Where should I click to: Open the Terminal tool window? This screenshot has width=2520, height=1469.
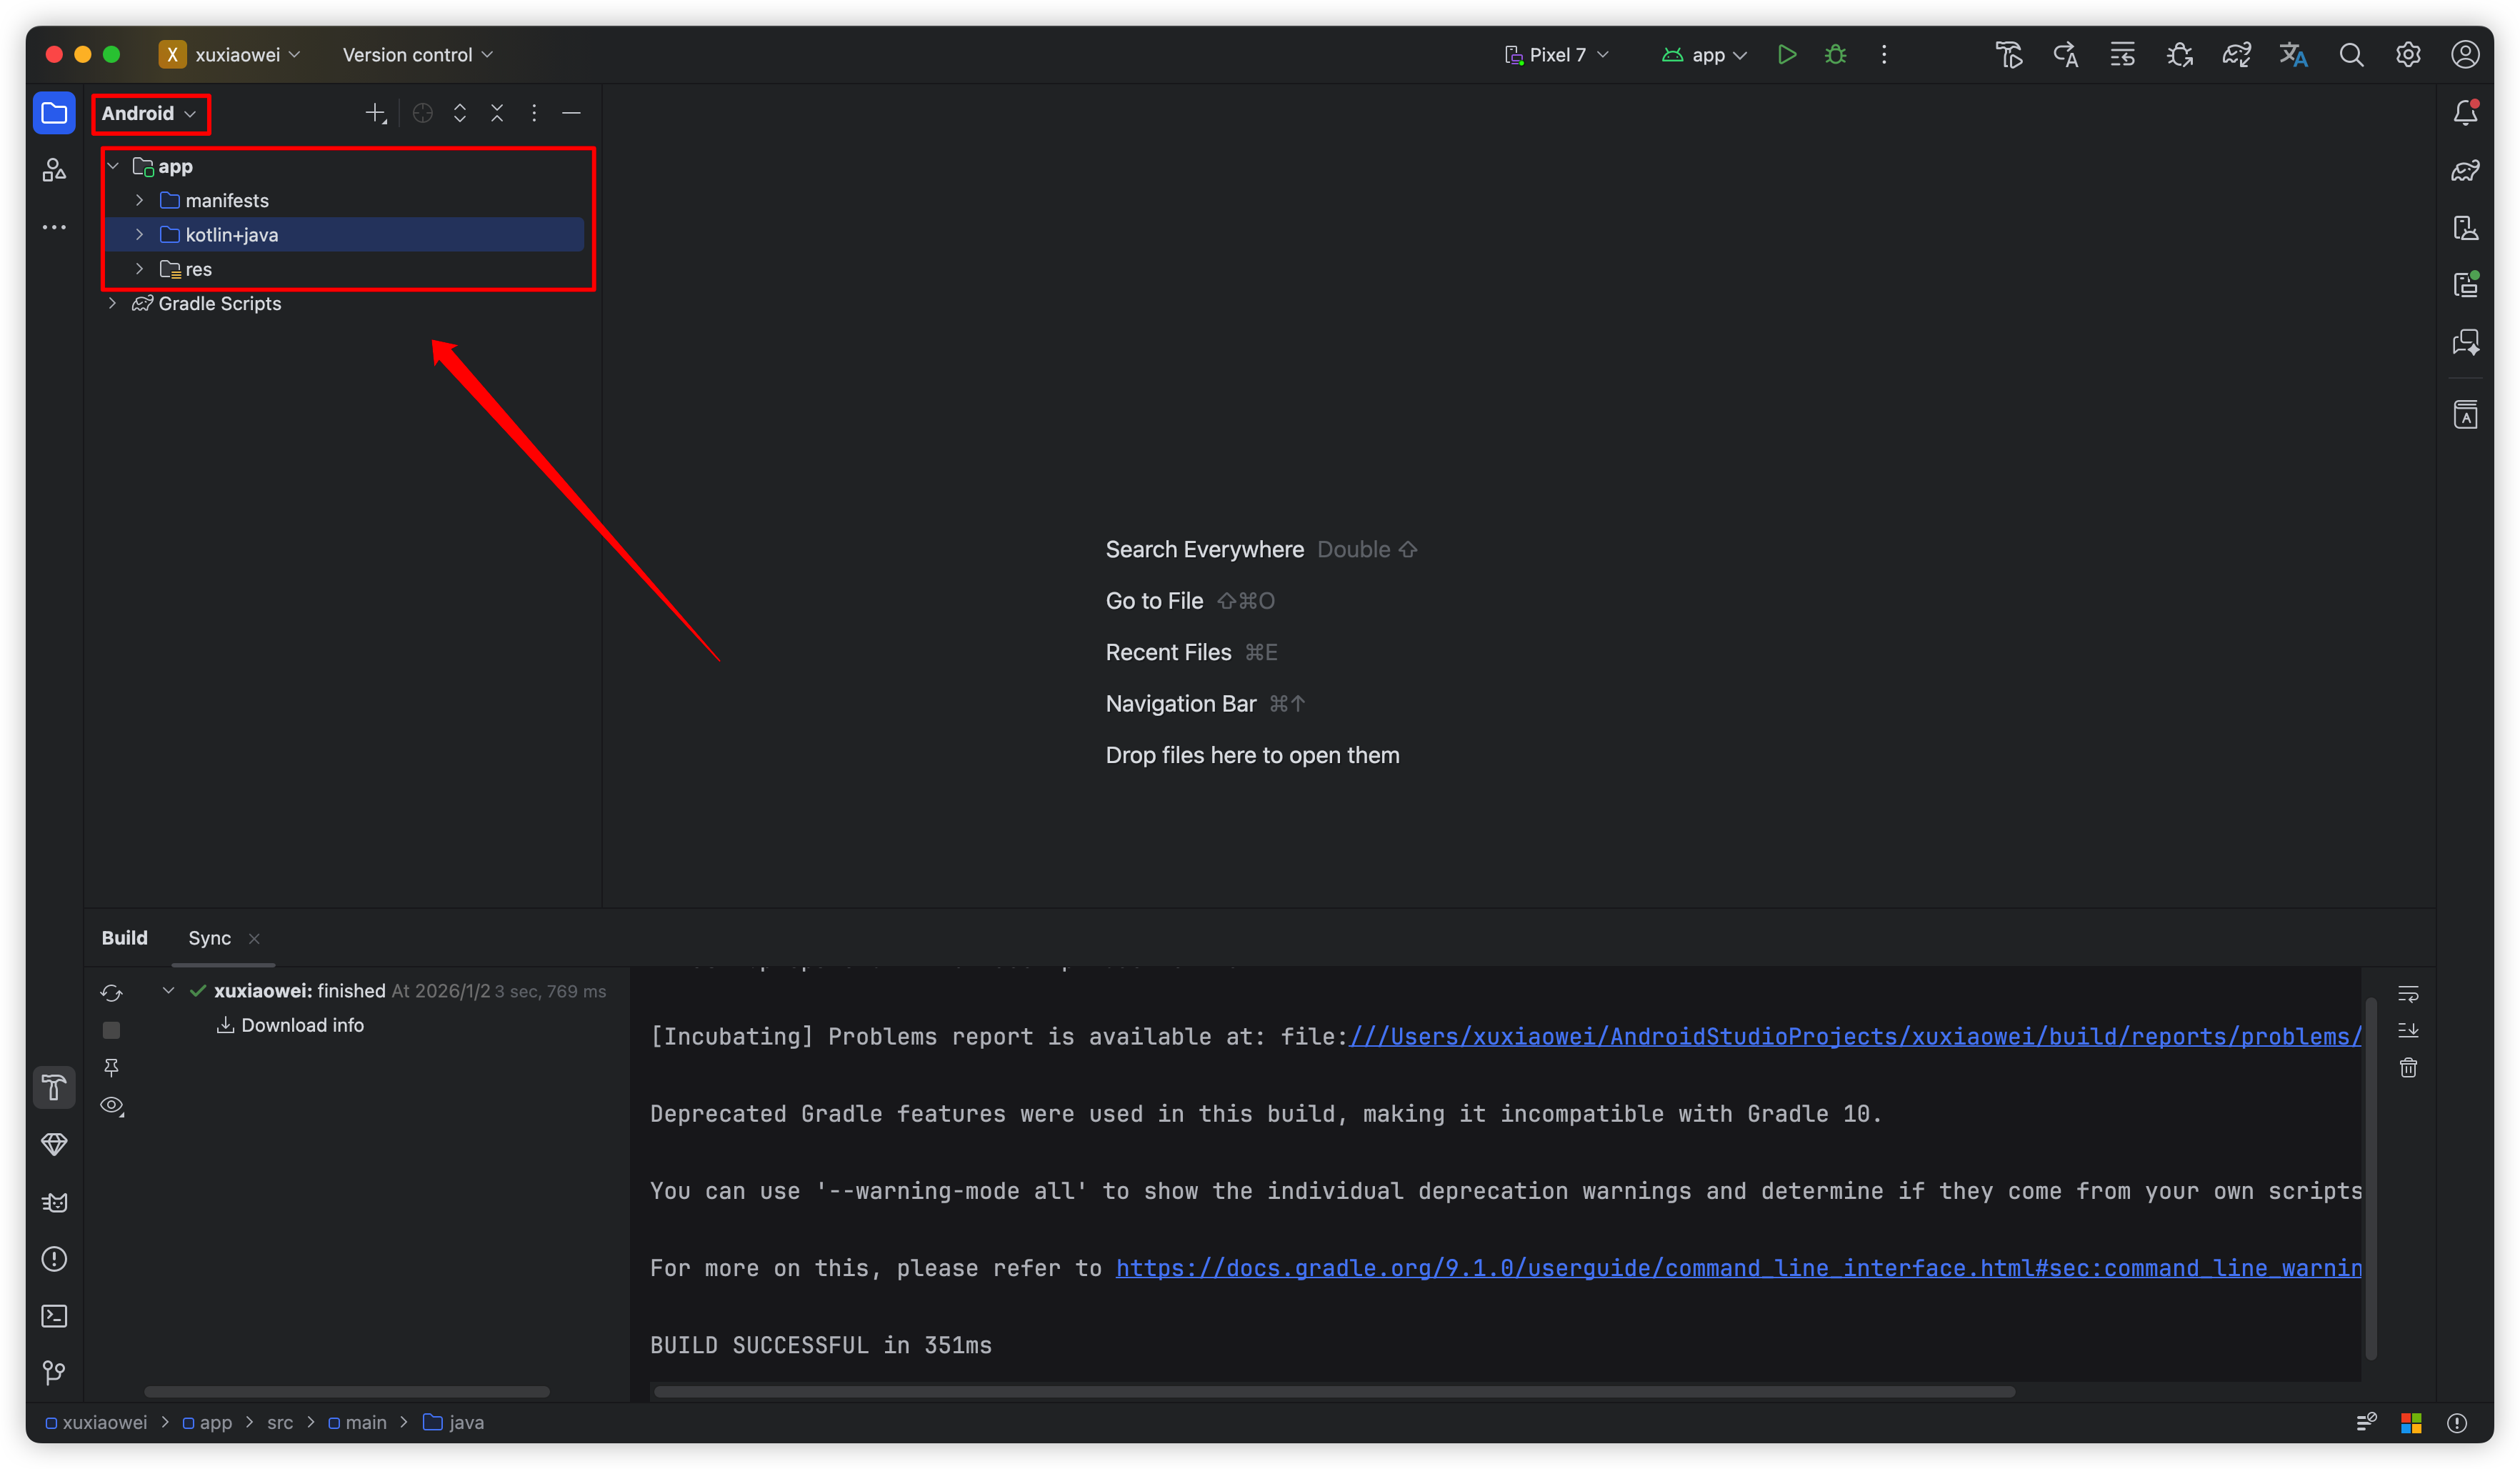point(54,1316)
